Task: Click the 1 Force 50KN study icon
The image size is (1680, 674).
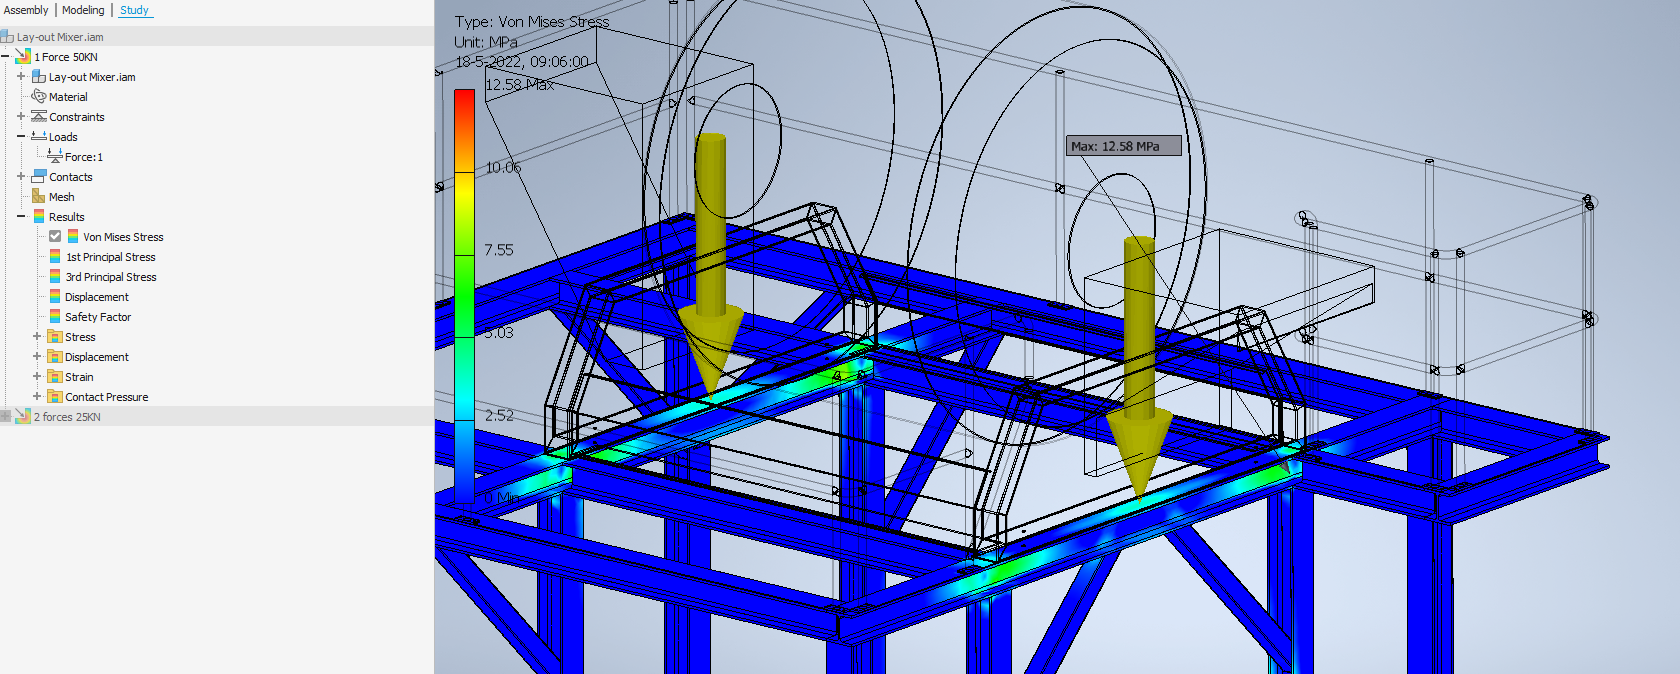Action: click(23, 57)
